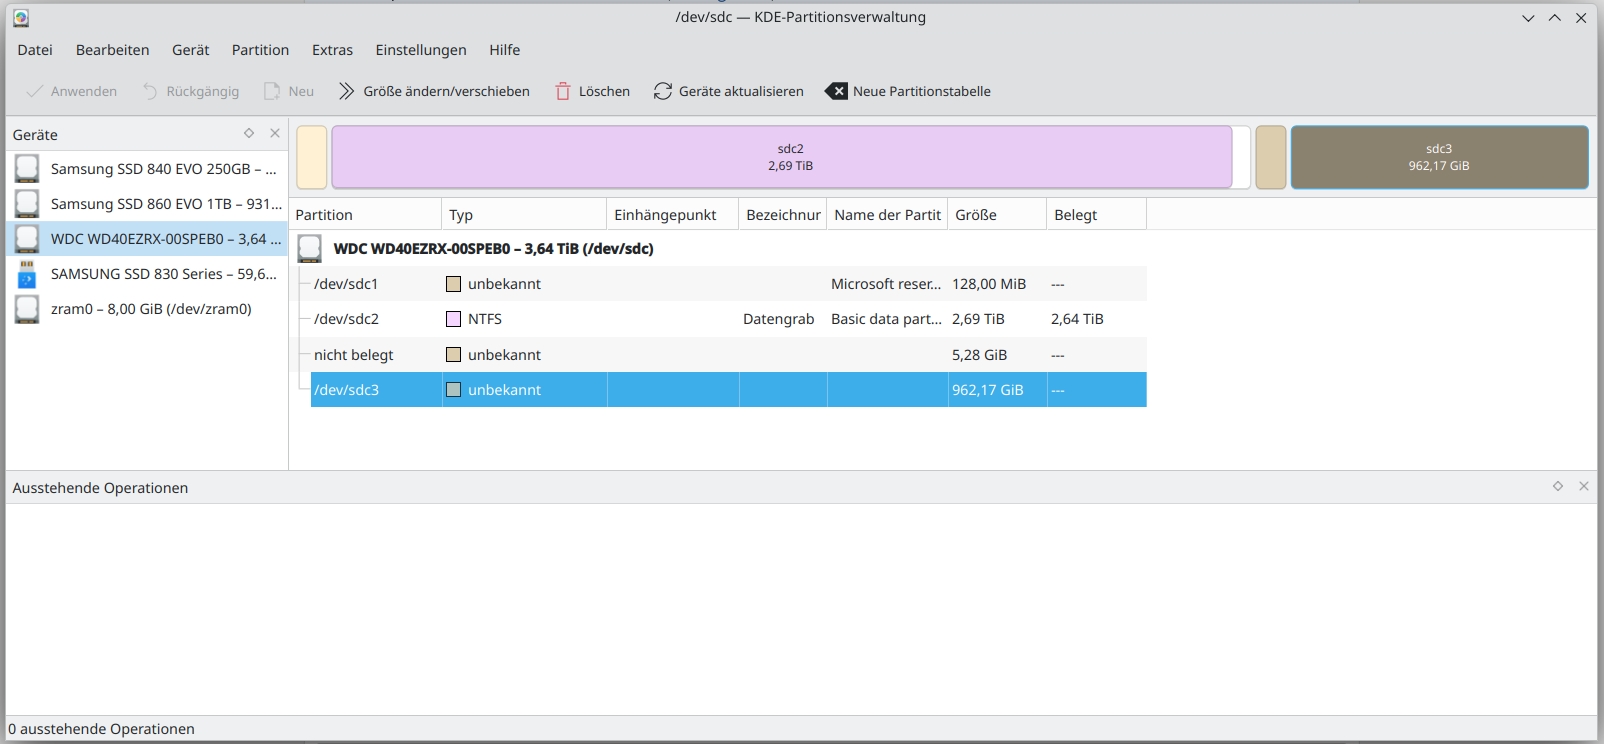Click the /dev/sdc1 unbekannt color swatch
Image resolution: width=1604 pixels, height=744 pixels.
pos(453,284)
